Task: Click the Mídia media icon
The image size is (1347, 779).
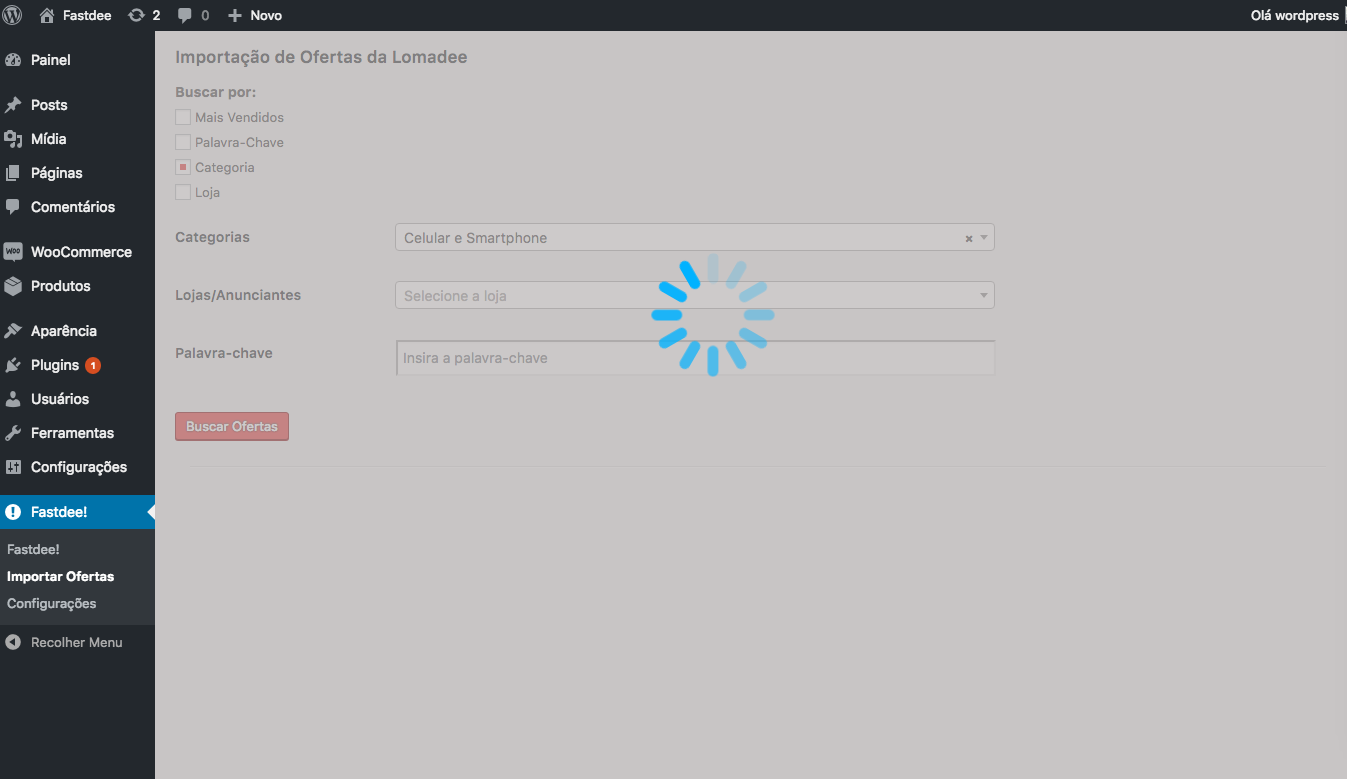Action: click(x=13, y=139)
